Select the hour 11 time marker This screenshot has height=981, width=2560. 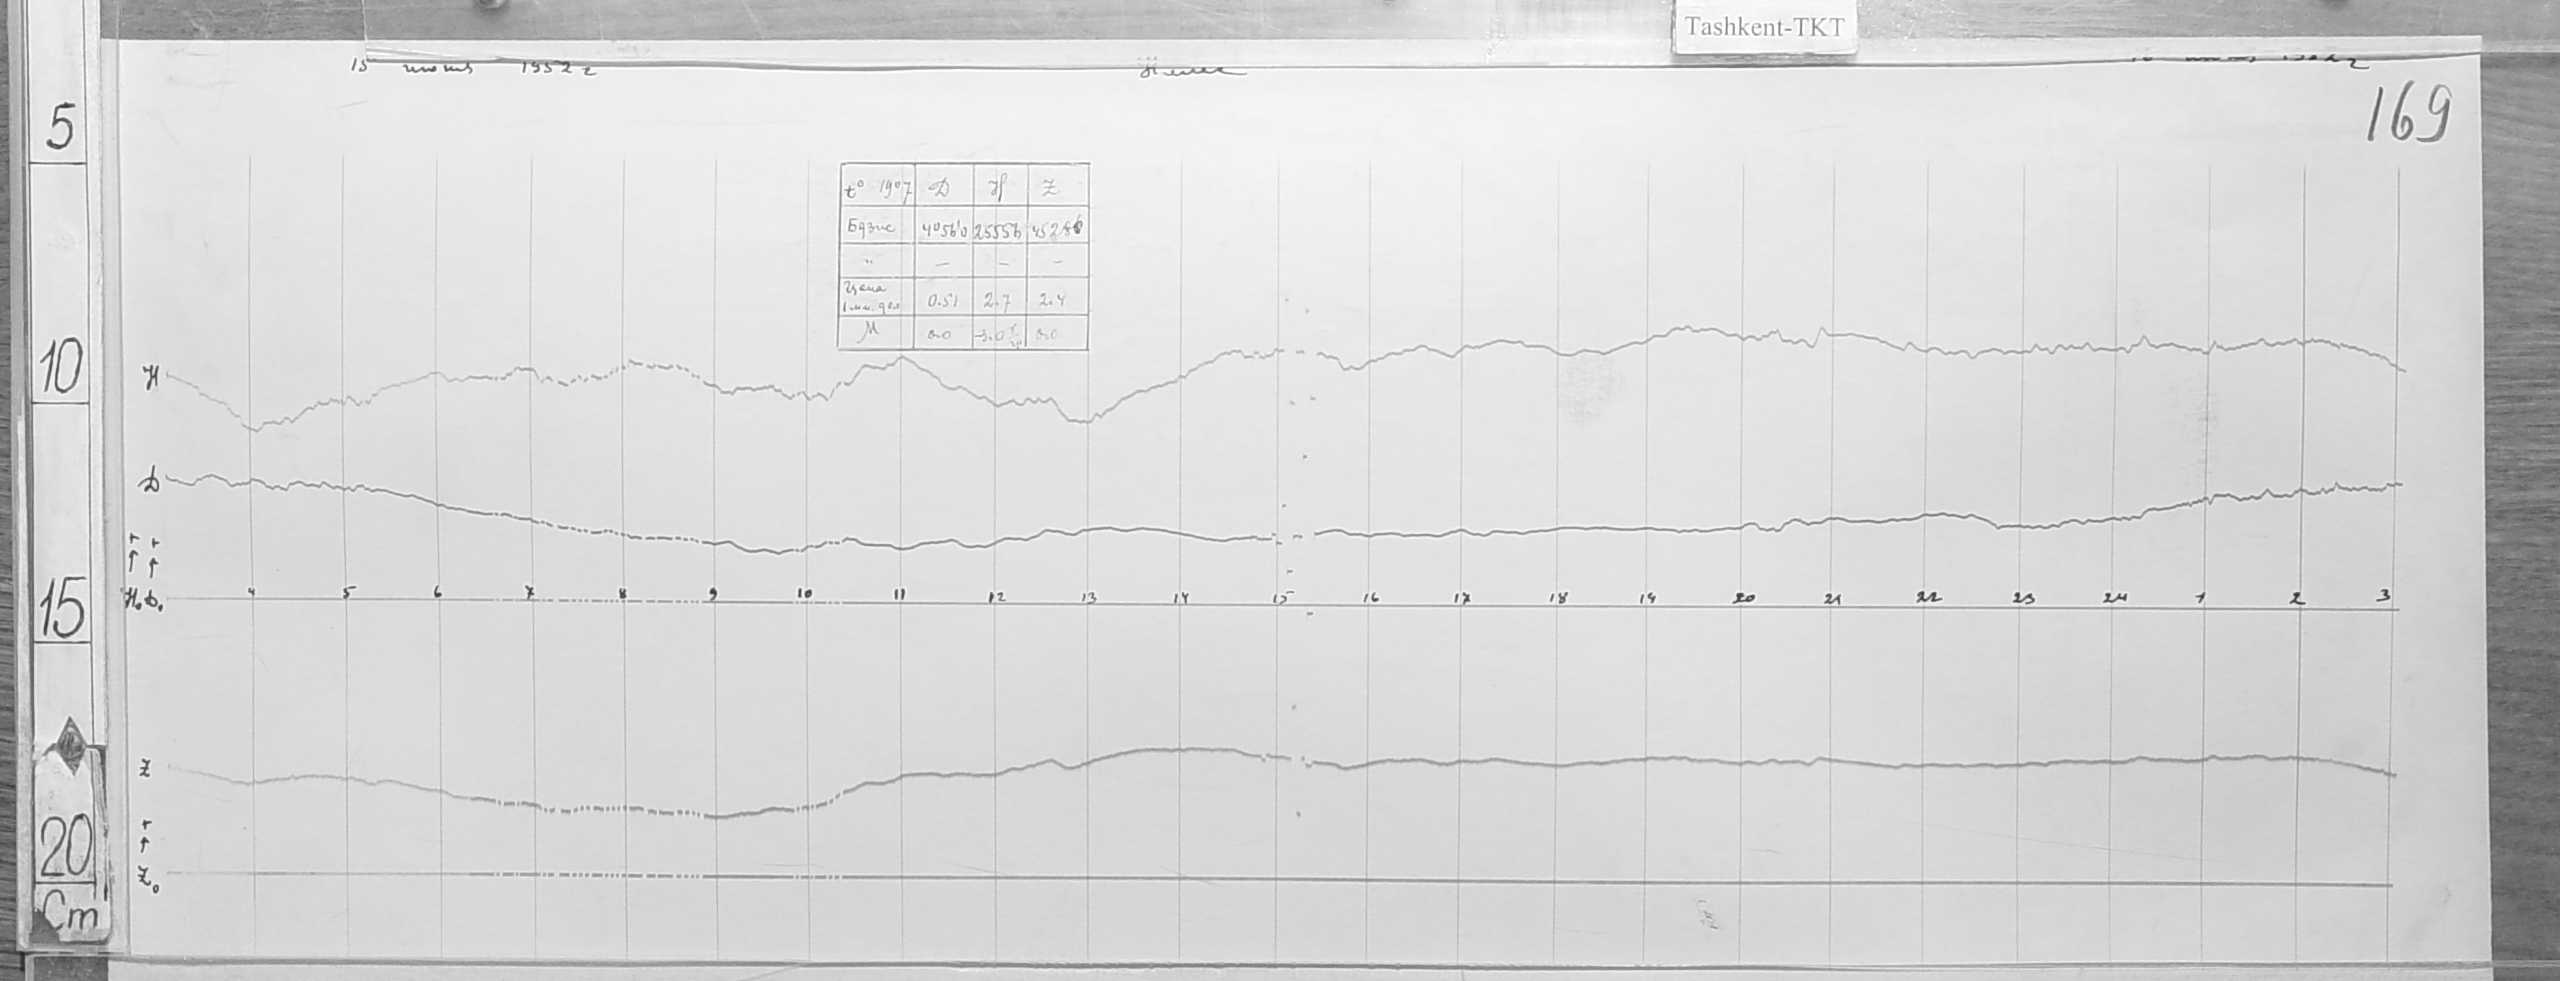[x=900, y=594]
